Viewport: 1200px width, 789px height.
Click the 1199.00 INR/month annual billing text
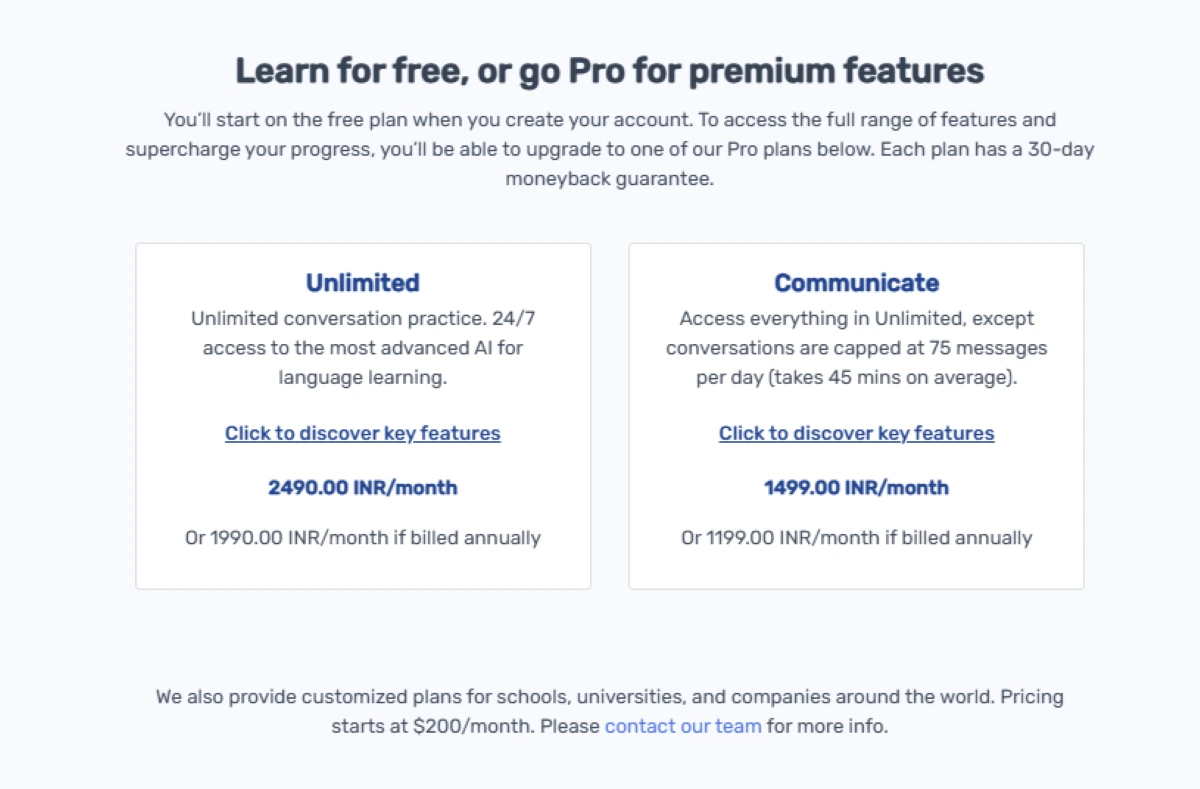click(856, 538)
